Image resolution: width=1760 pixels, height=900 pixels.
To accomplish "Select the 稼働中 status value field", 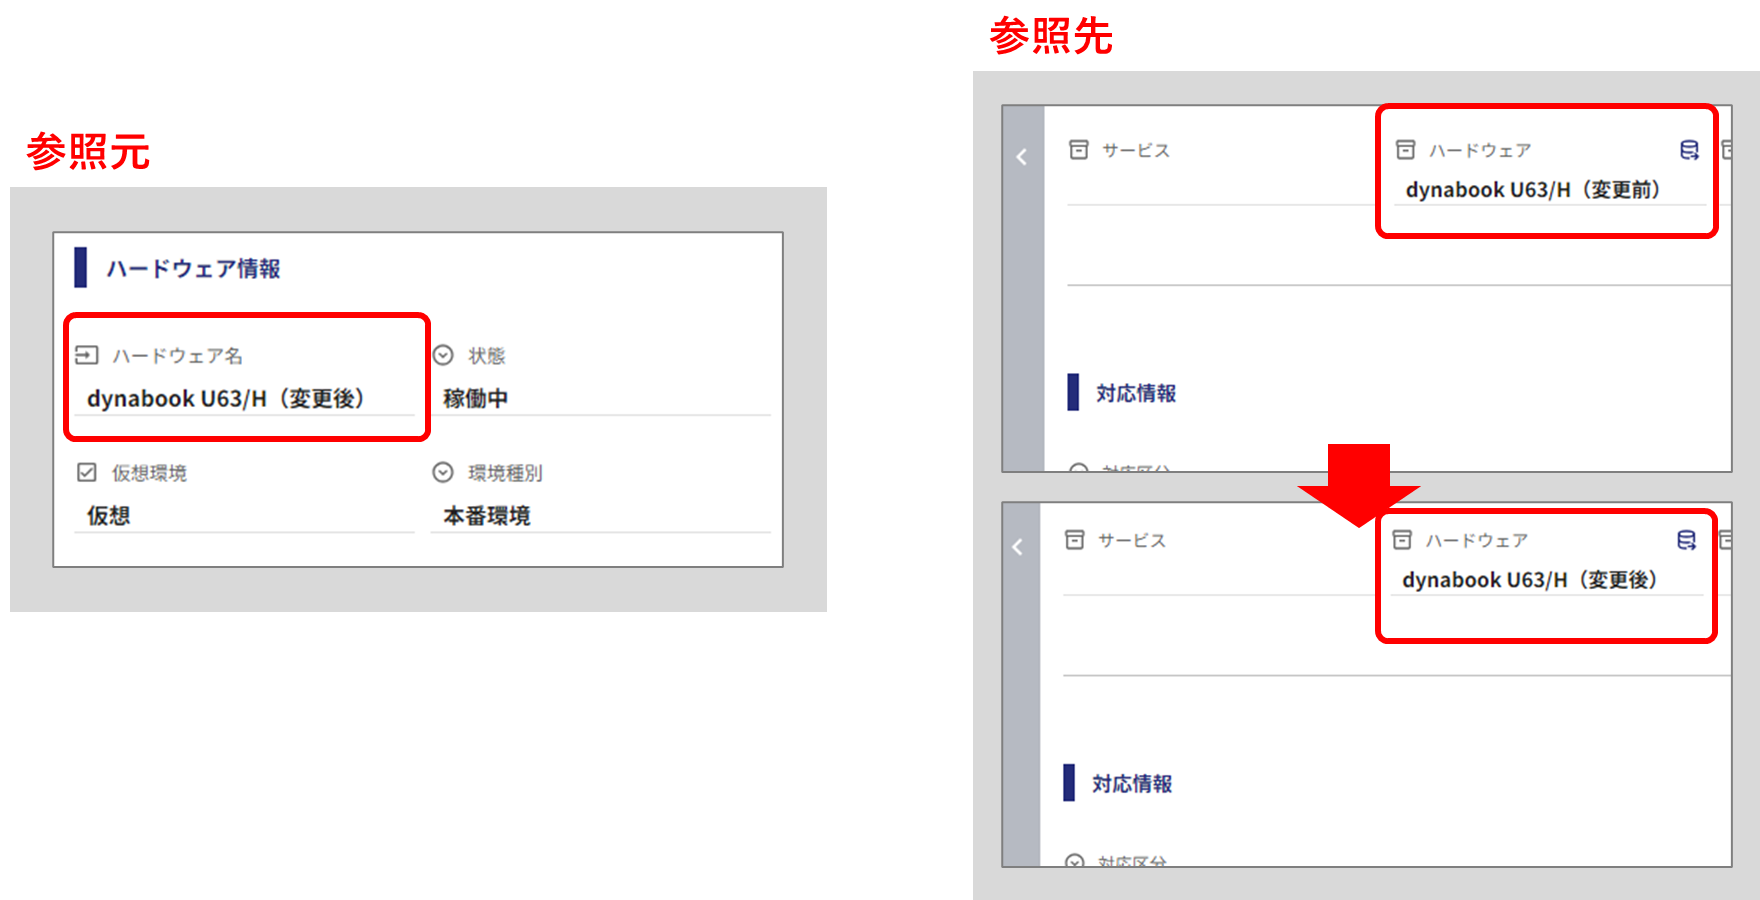I will tap(600, 398).
